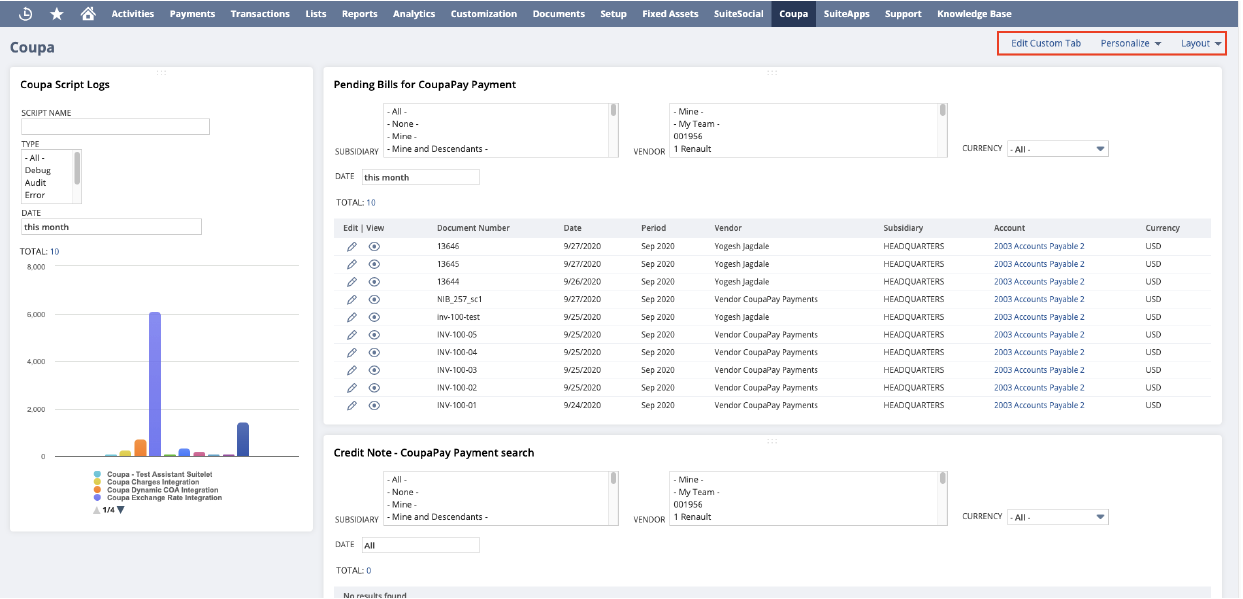1243x599 pixels.
Task: Open the Payments menu
Action: click(192, 14)
